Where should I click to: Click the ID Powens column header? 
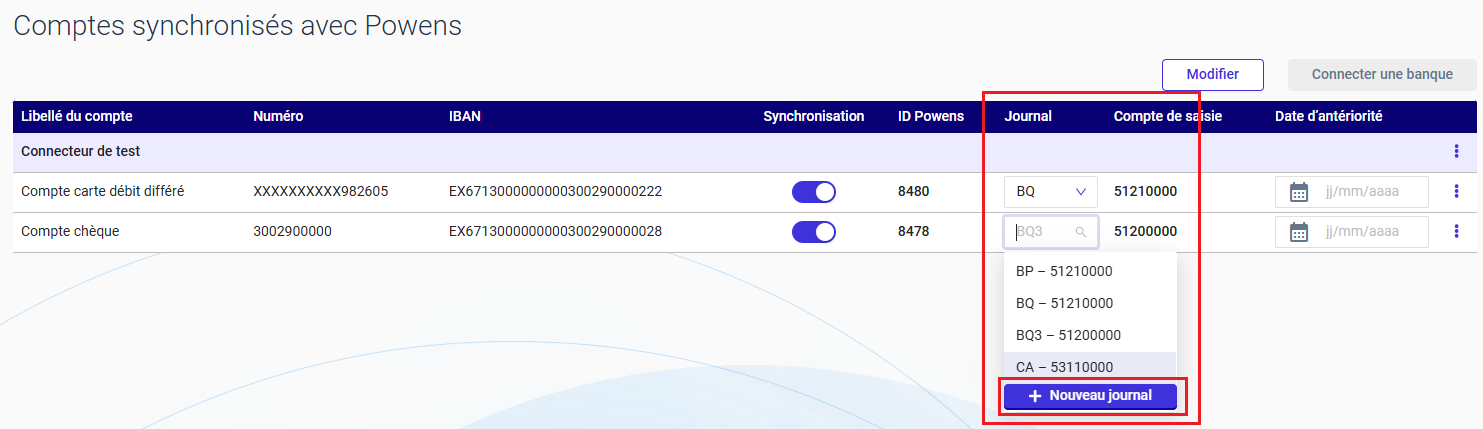(931, 116)
